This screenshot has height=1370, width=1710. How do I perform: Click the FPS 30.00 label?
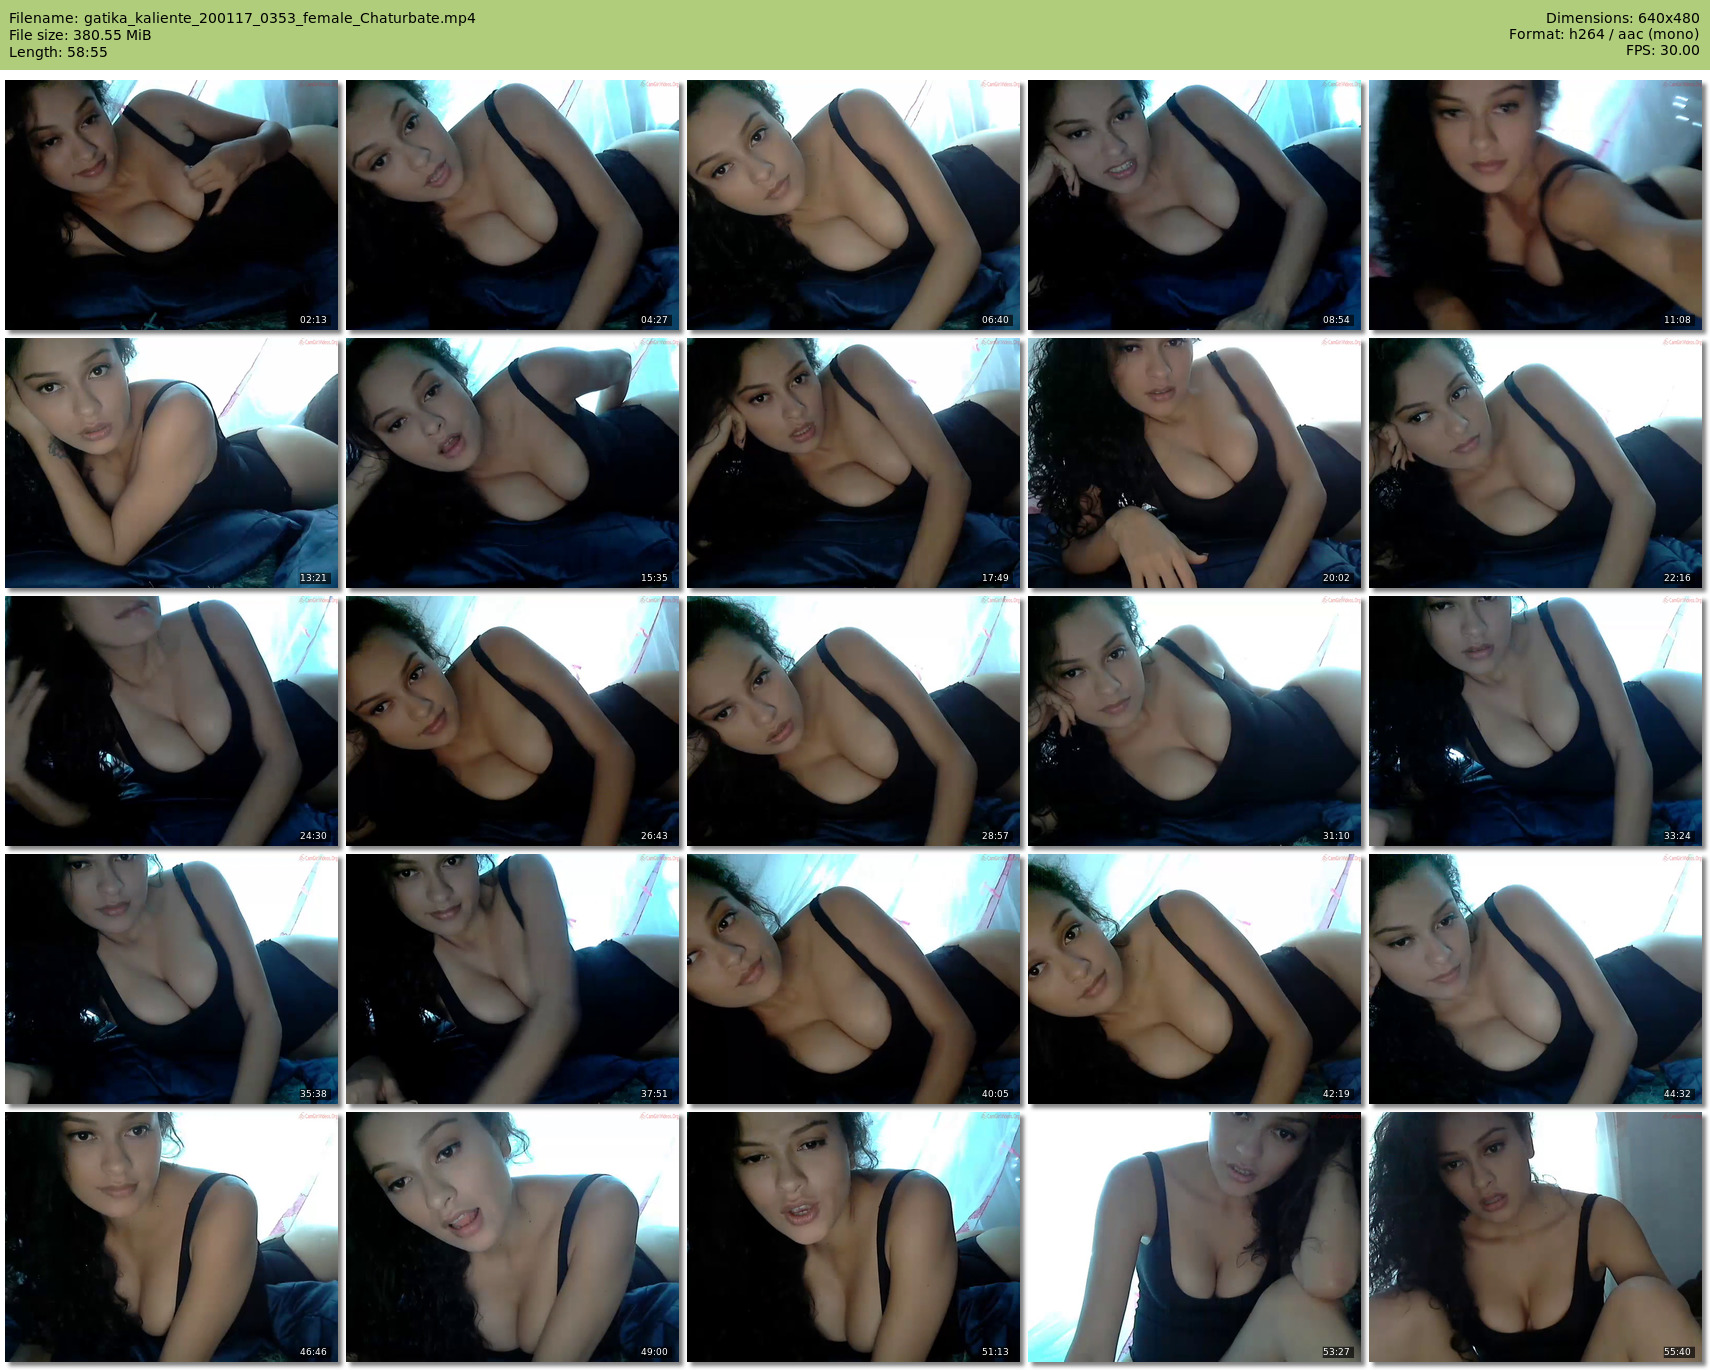click(1662, 50)
